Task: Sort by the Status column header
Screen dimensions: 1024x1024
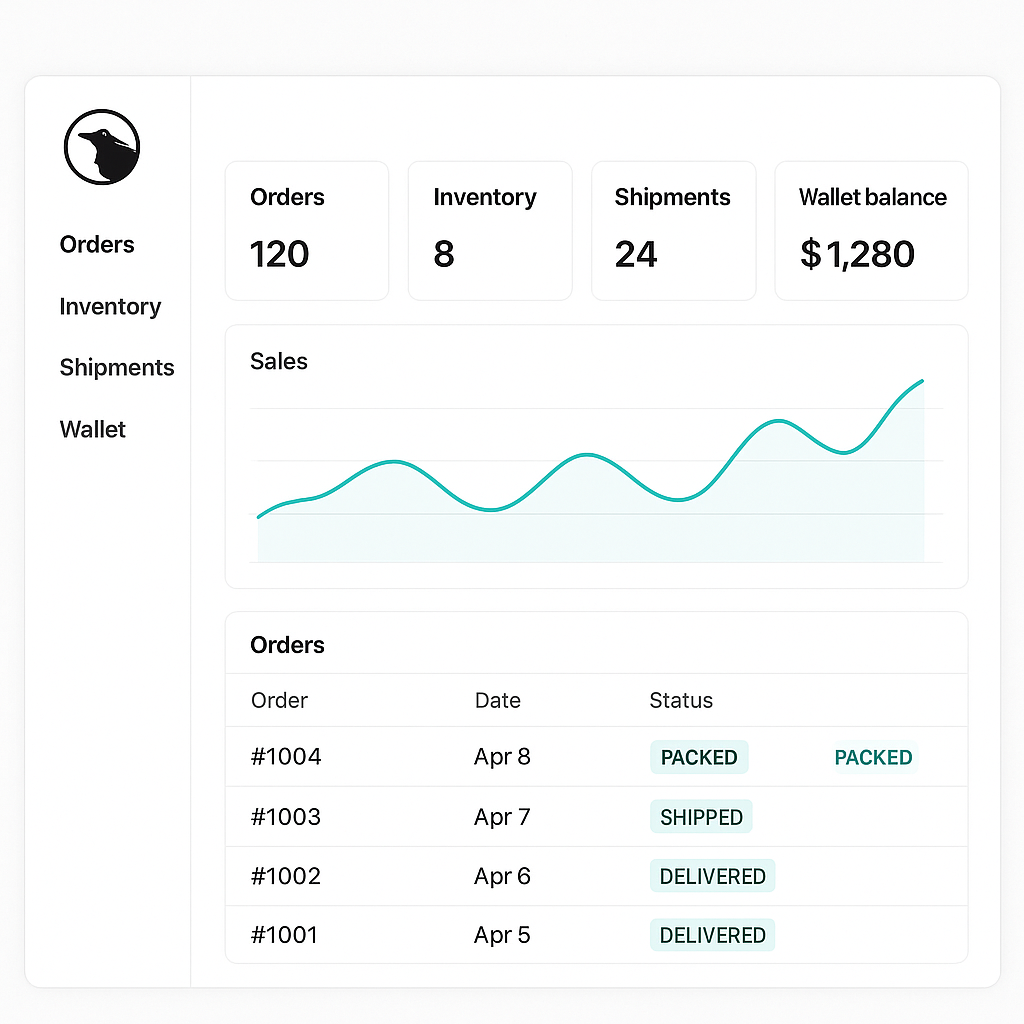Action: pyautogui.click(x=681, y=701)
